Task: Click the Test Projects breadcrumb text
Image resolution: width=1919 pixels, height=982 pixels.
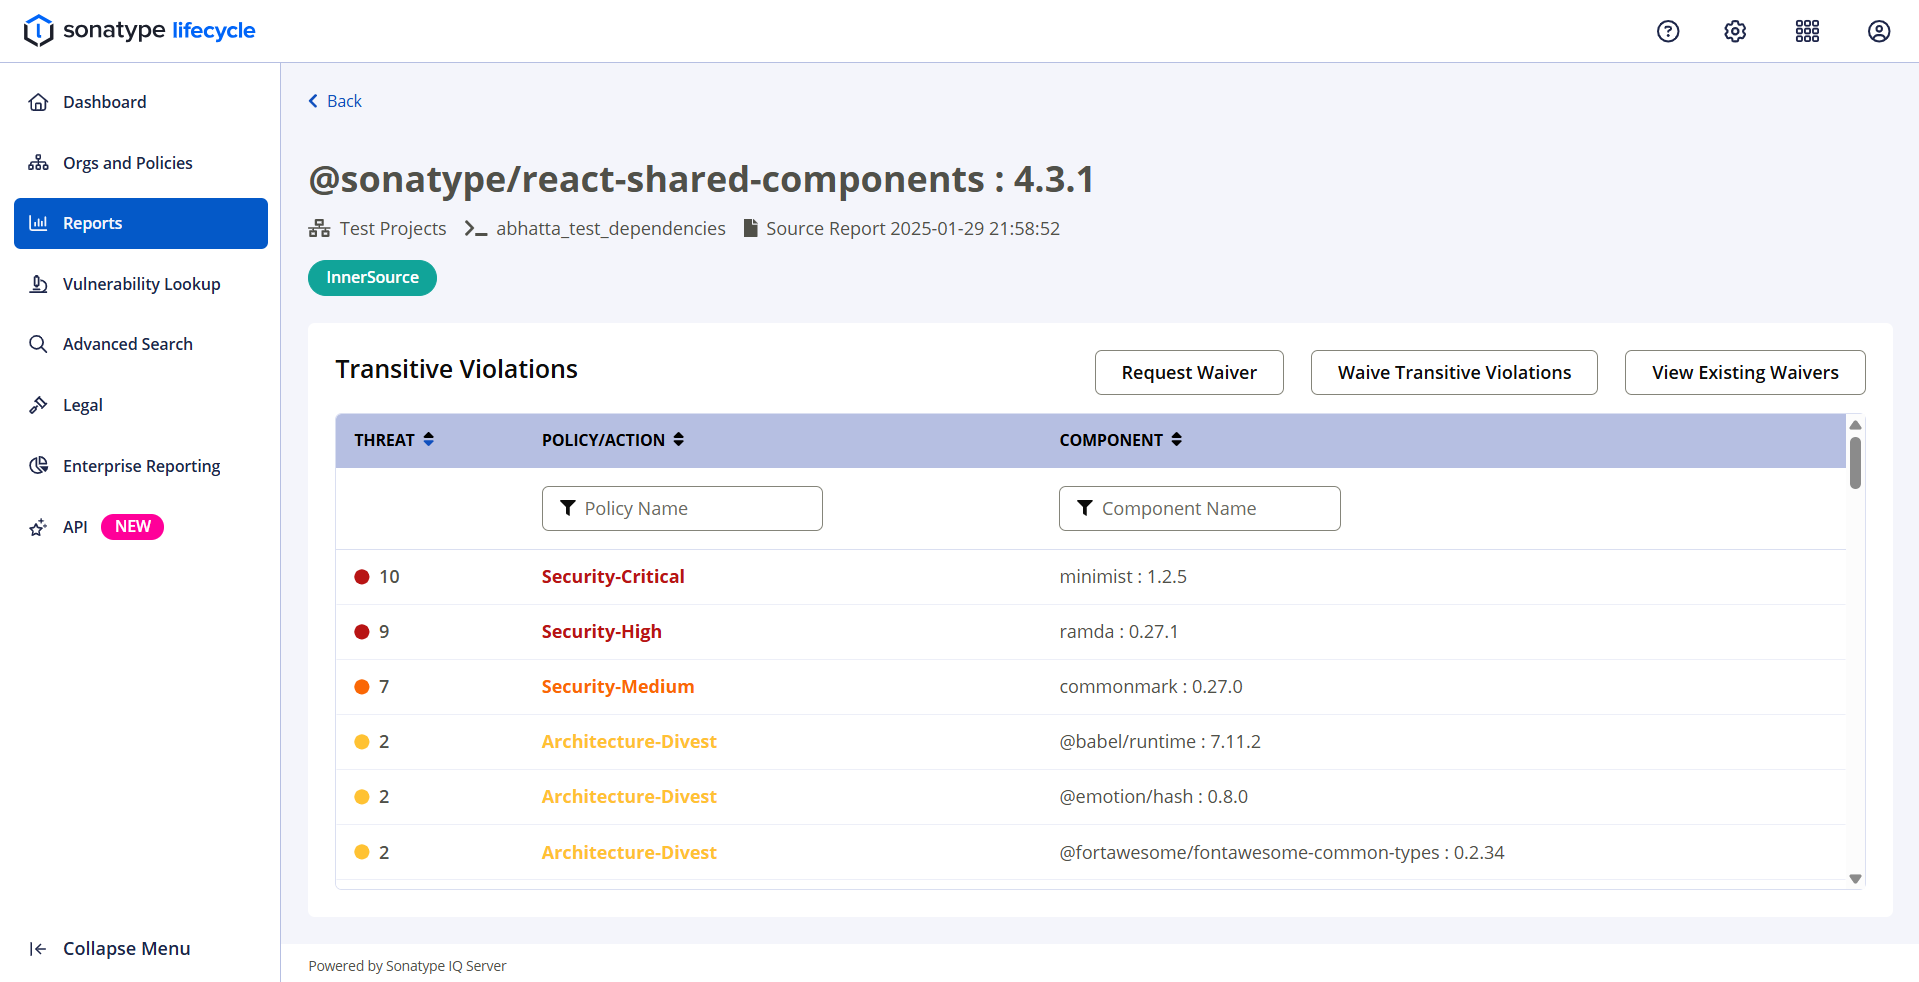Action: pyautogui.click(x=393, y=229)
